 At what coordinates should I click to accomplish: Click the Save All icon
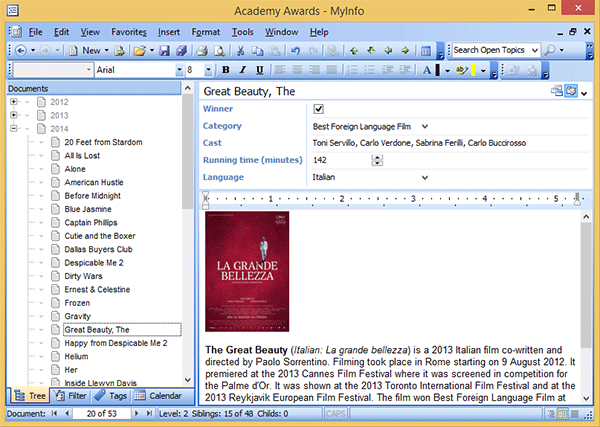coord(181,51)
